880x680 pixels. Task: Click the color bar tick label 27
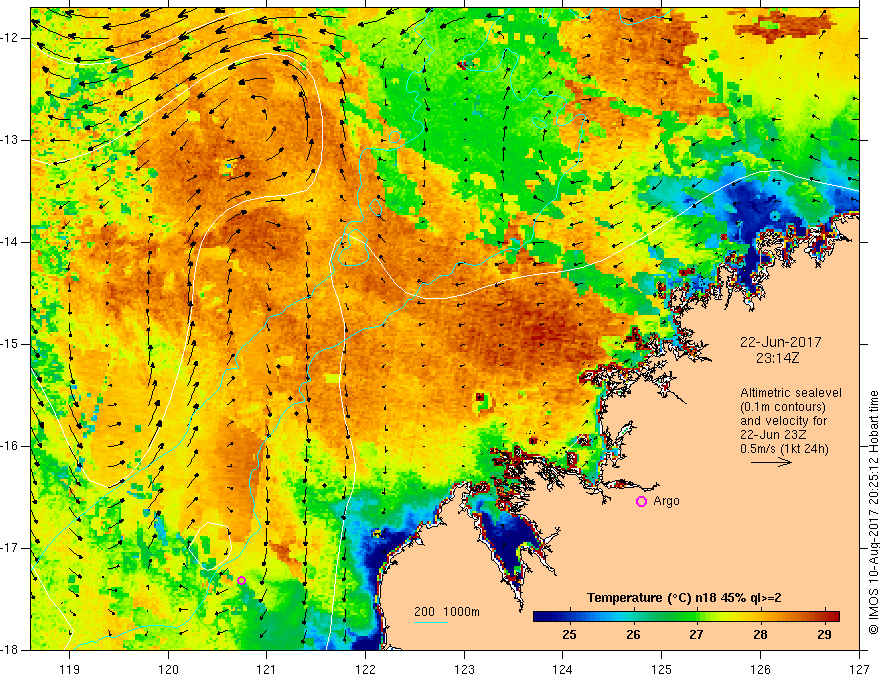coord(696,635)
